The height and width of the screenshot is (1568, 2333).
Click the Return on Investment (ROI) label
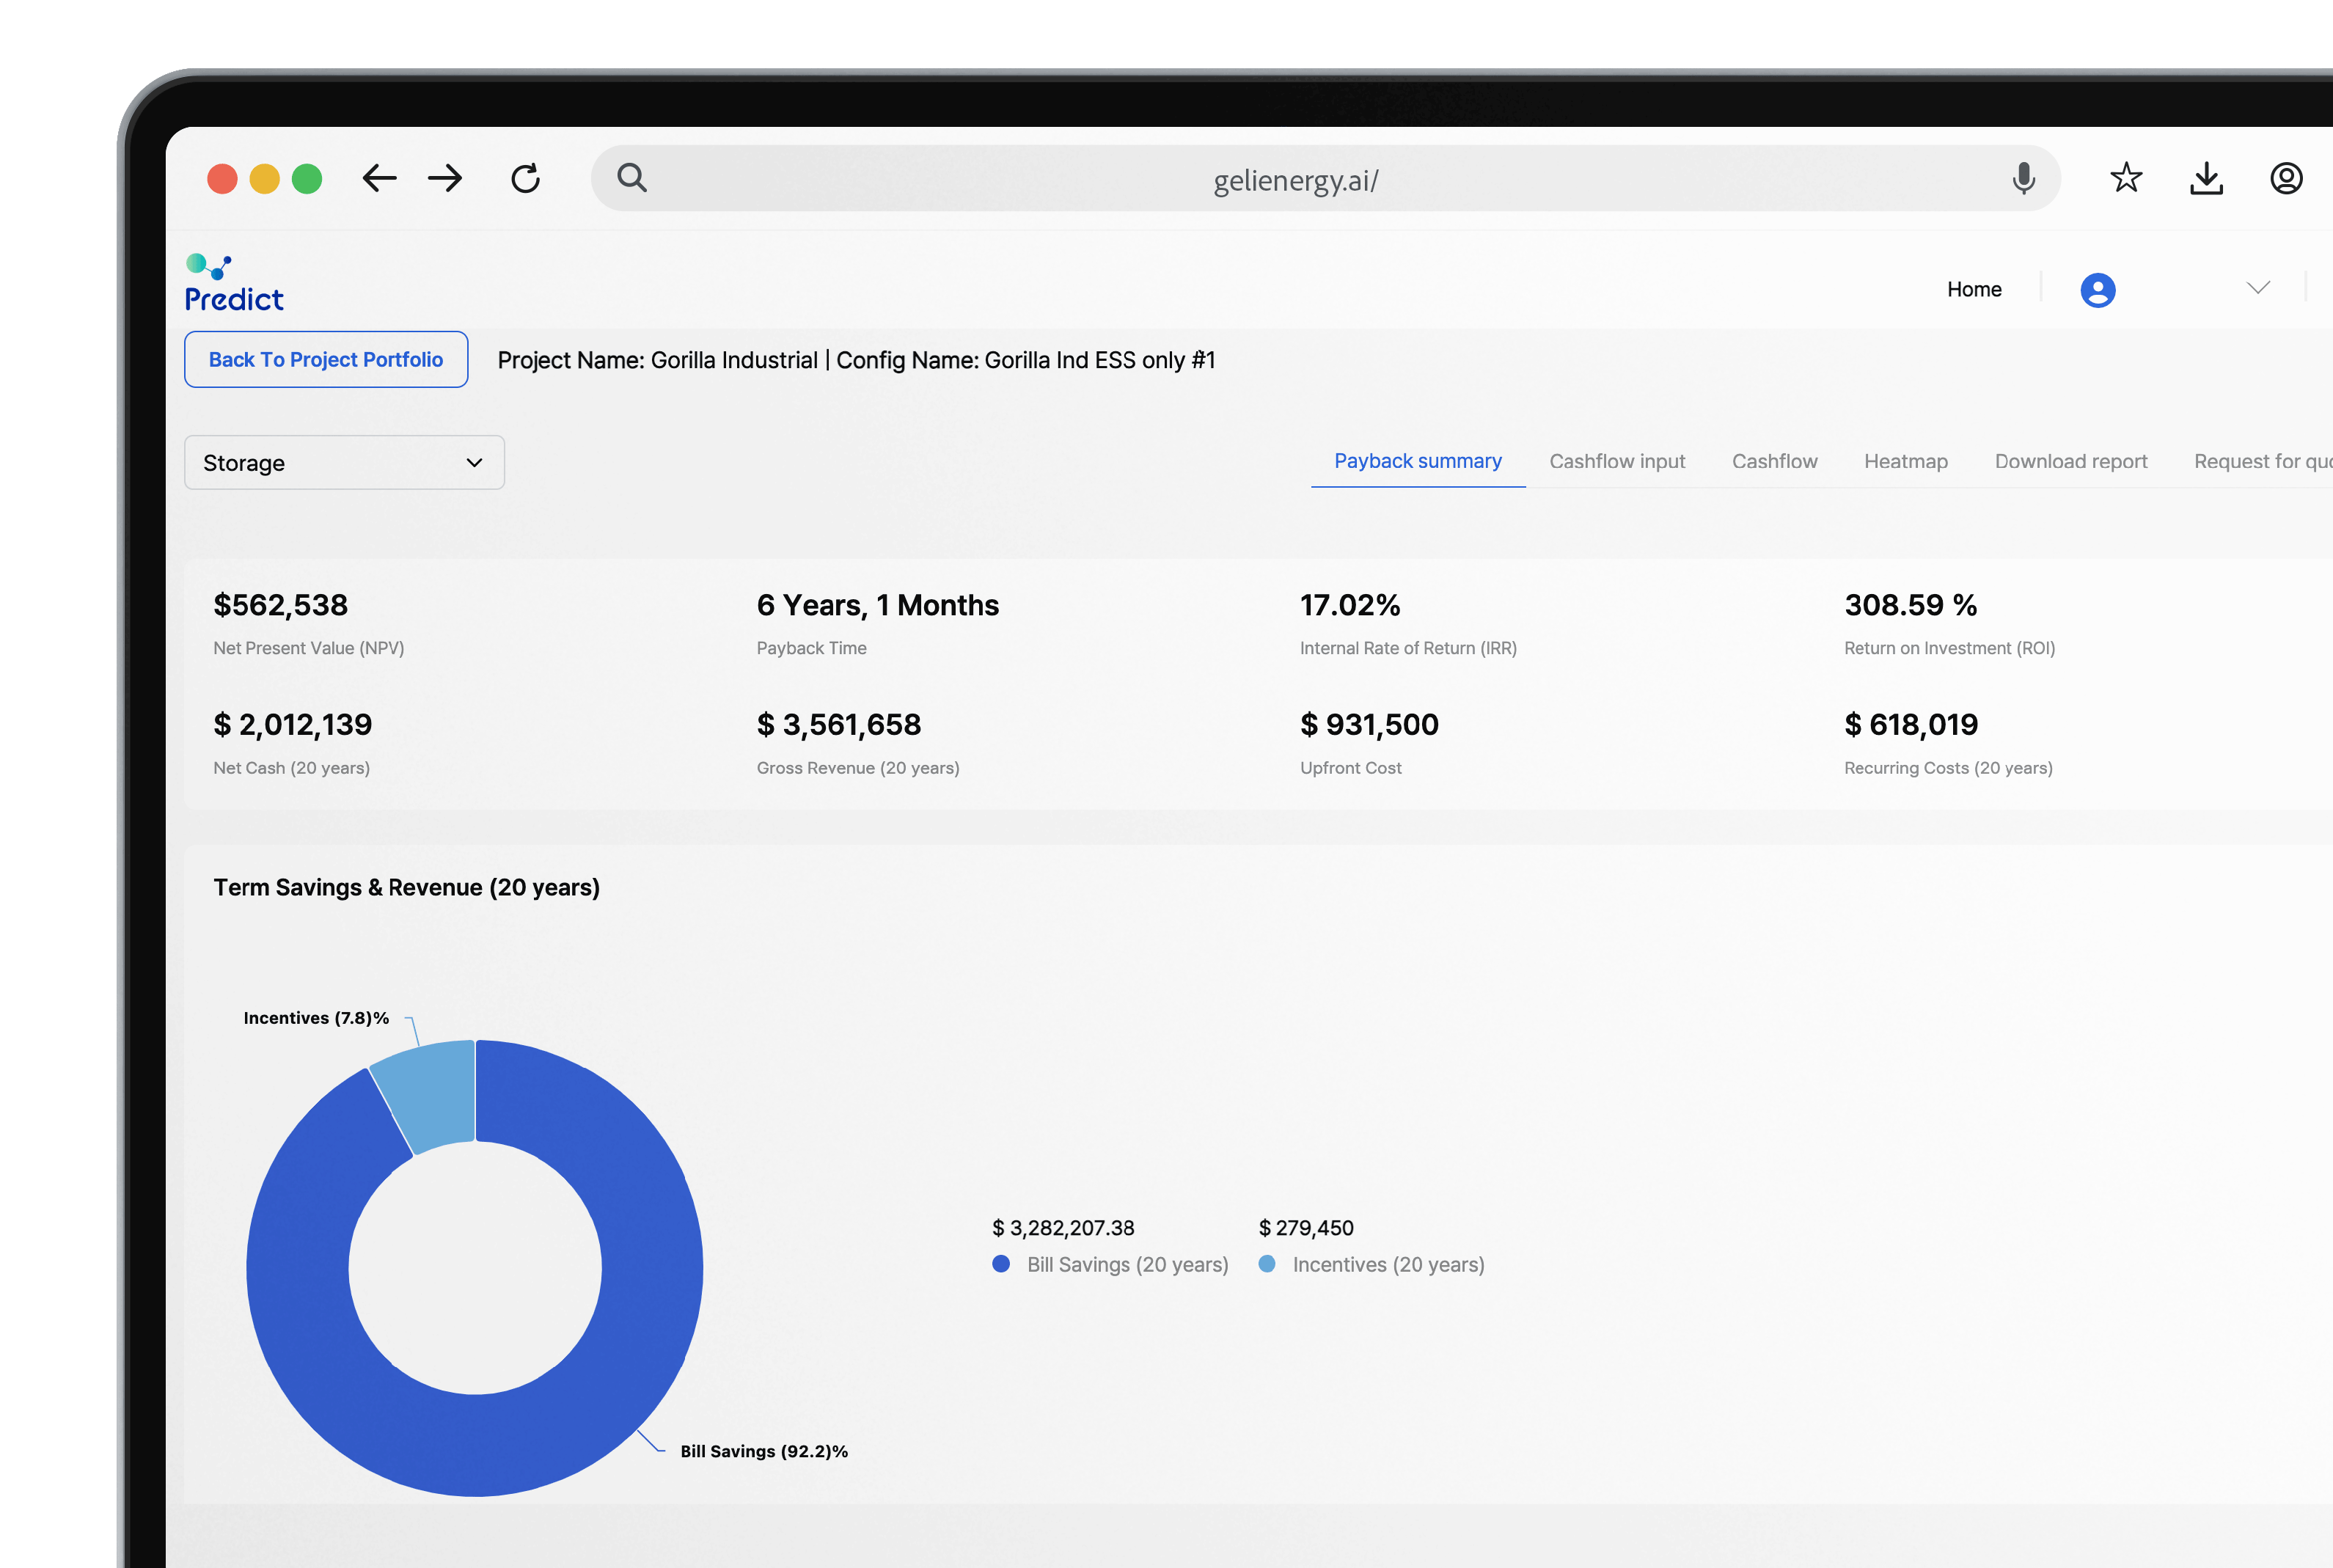[1949, 648]
